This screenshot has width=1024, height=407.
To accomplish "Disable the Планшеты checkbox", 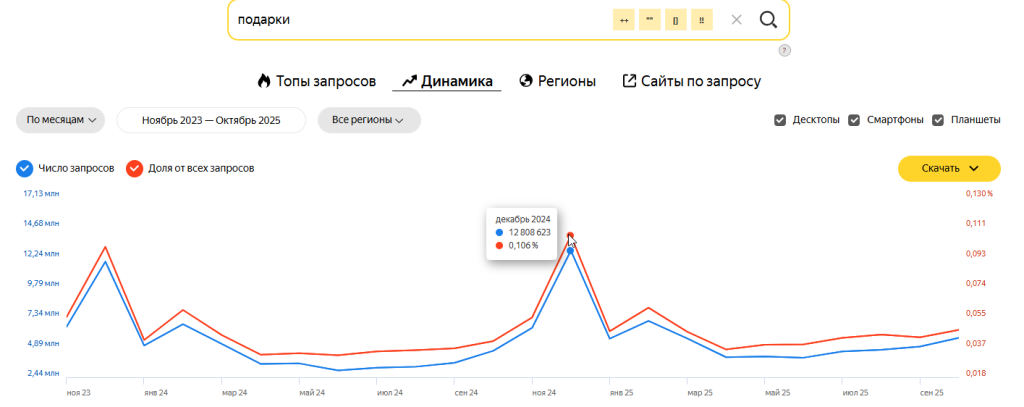I will coord(938,120).
